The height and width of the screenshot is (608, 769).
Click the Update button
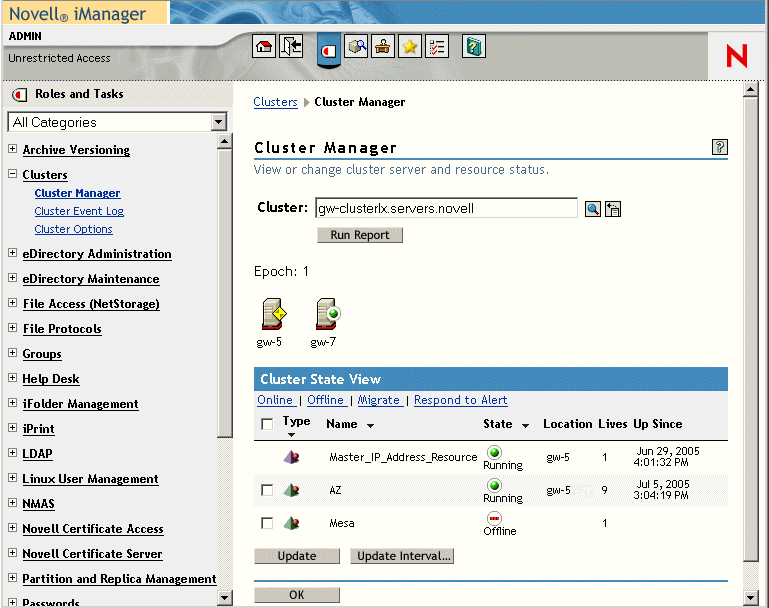tap(297, 556)
